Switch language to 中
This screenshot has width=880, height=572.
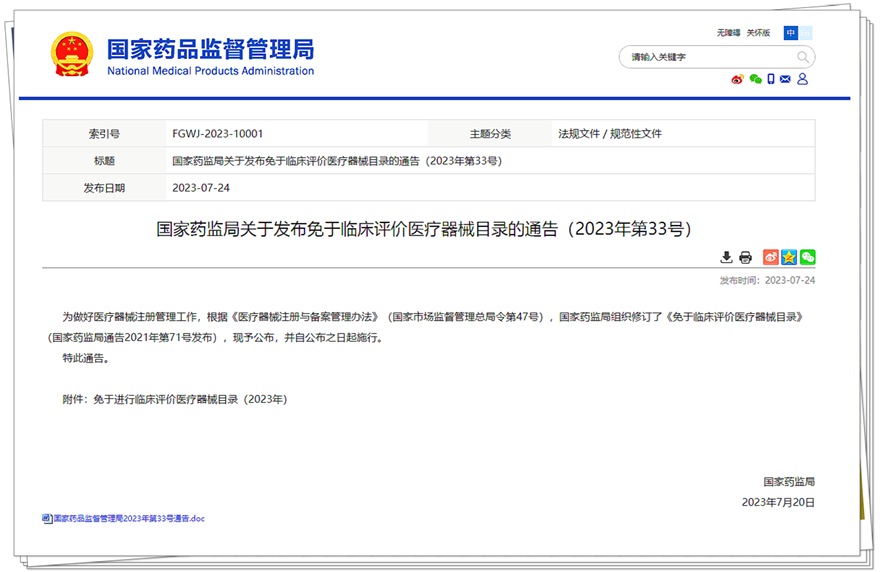click(x=790, y=33)
